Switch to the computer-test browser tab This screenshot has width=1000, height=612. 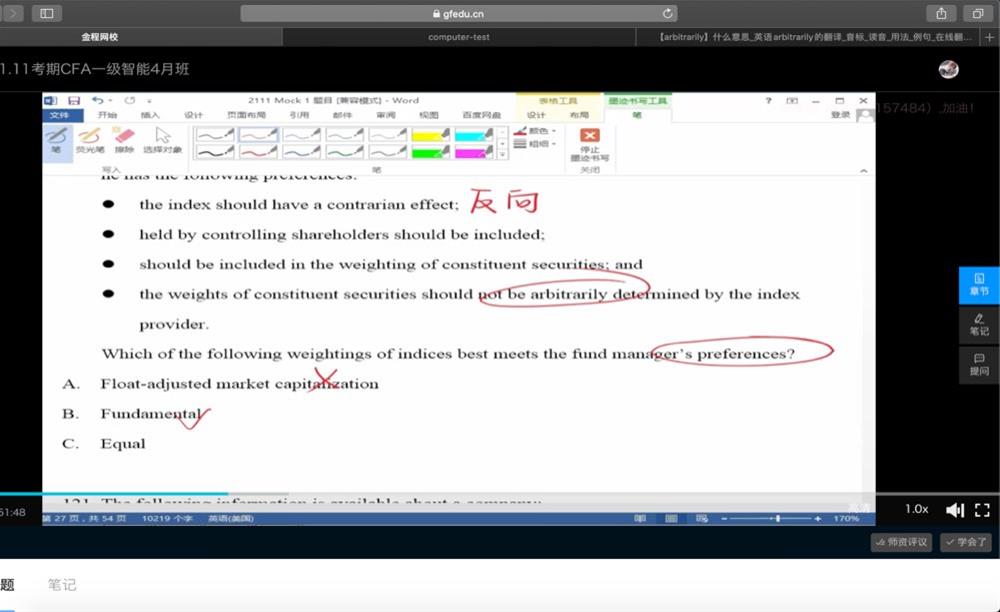(458, 37)
